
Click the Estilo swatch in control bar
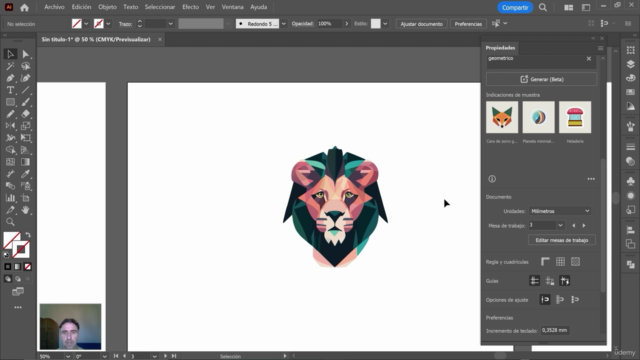click(x=376, y=24)
